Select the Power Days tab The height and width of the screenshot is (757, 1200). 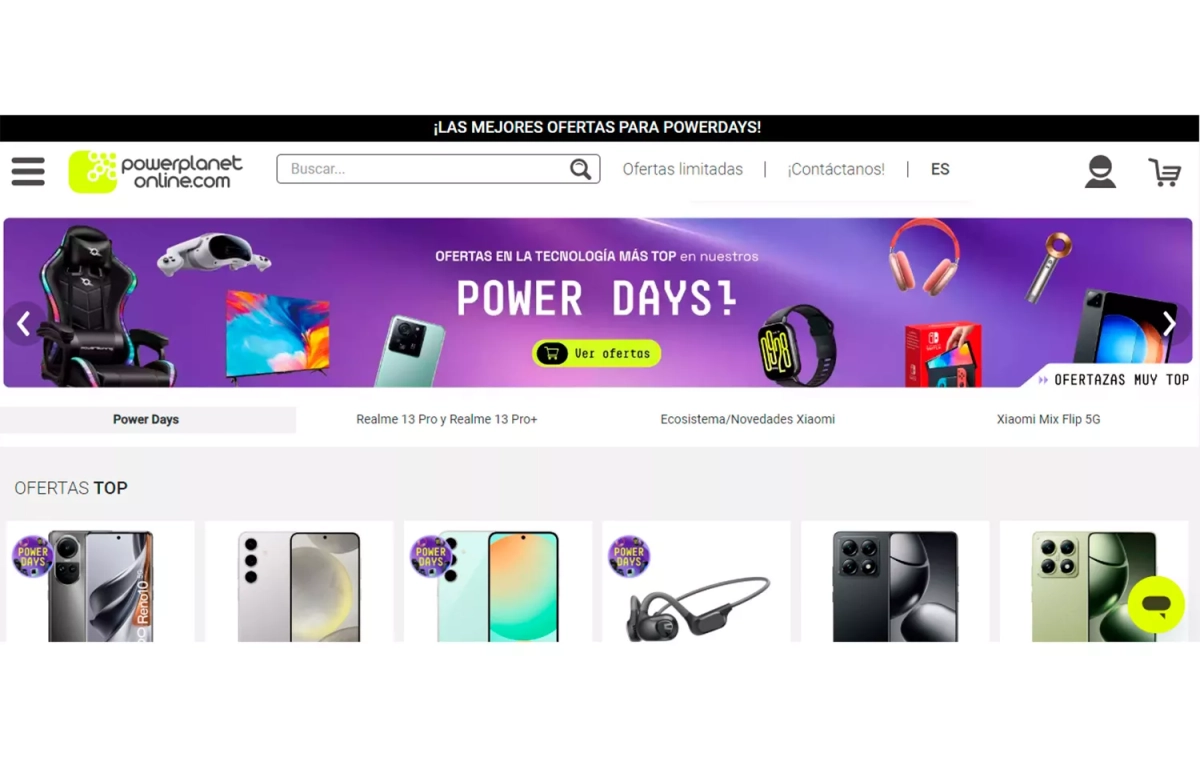pos(147,419)
